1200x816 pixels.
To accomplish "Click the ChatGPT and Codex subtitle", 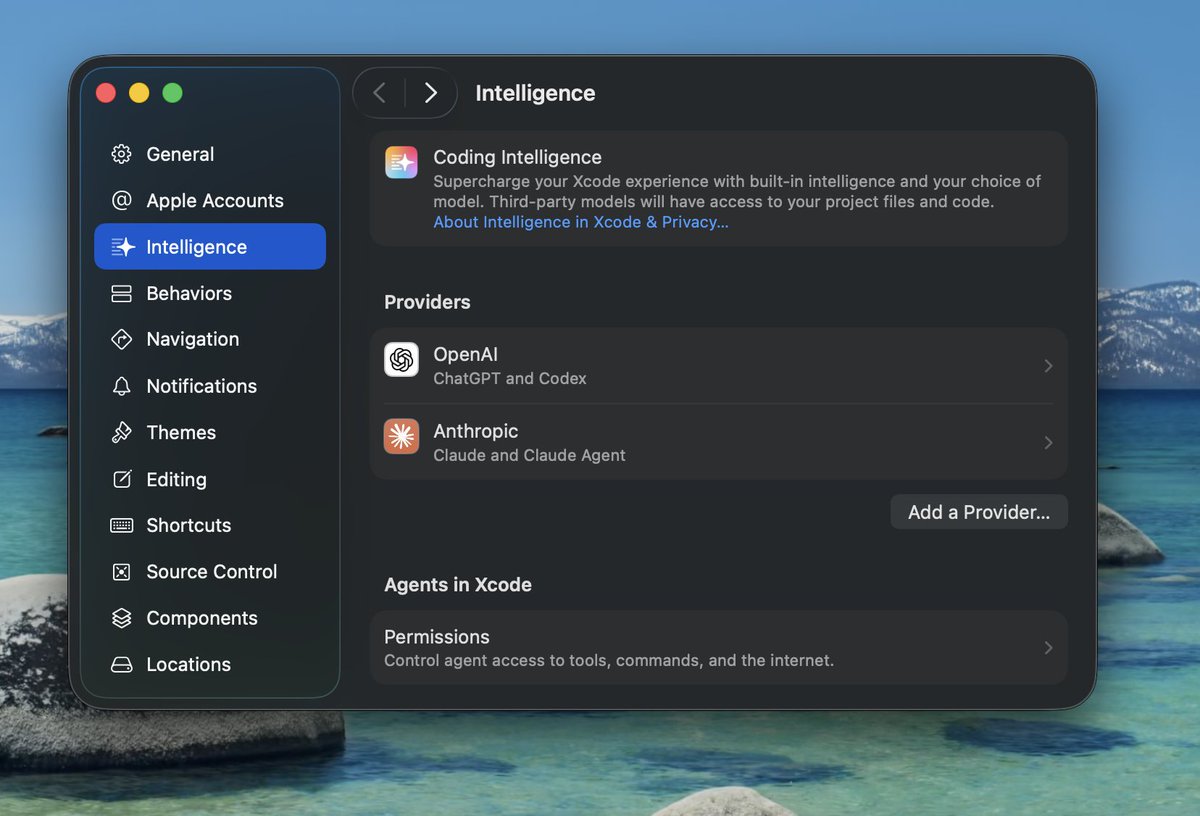I will click(510, 379).
